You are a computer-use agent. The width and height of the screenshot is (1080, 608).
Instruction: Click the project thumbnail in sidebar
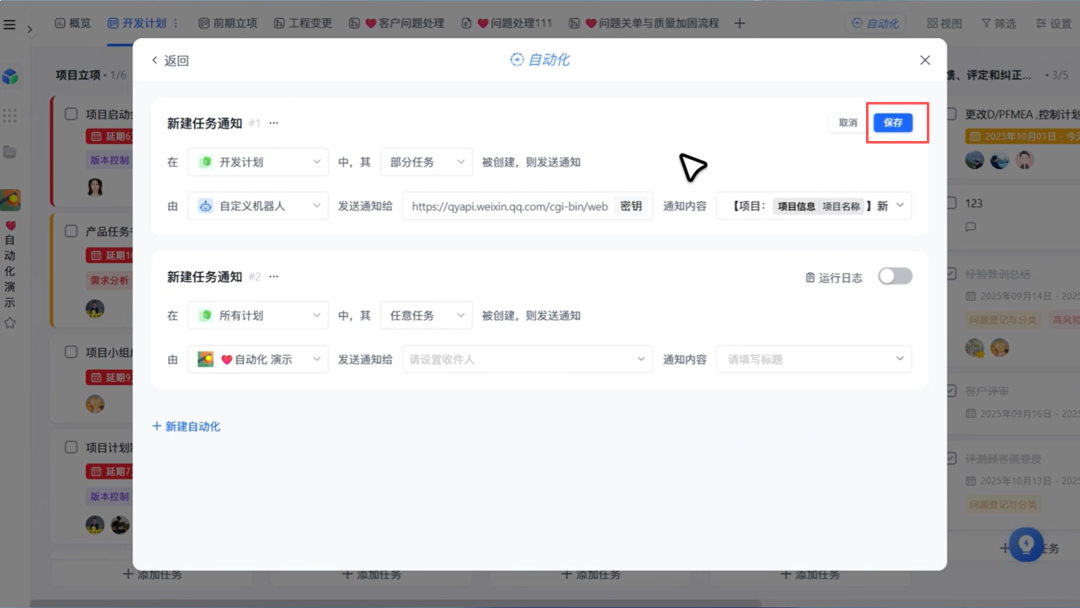(x=10, y=200)
